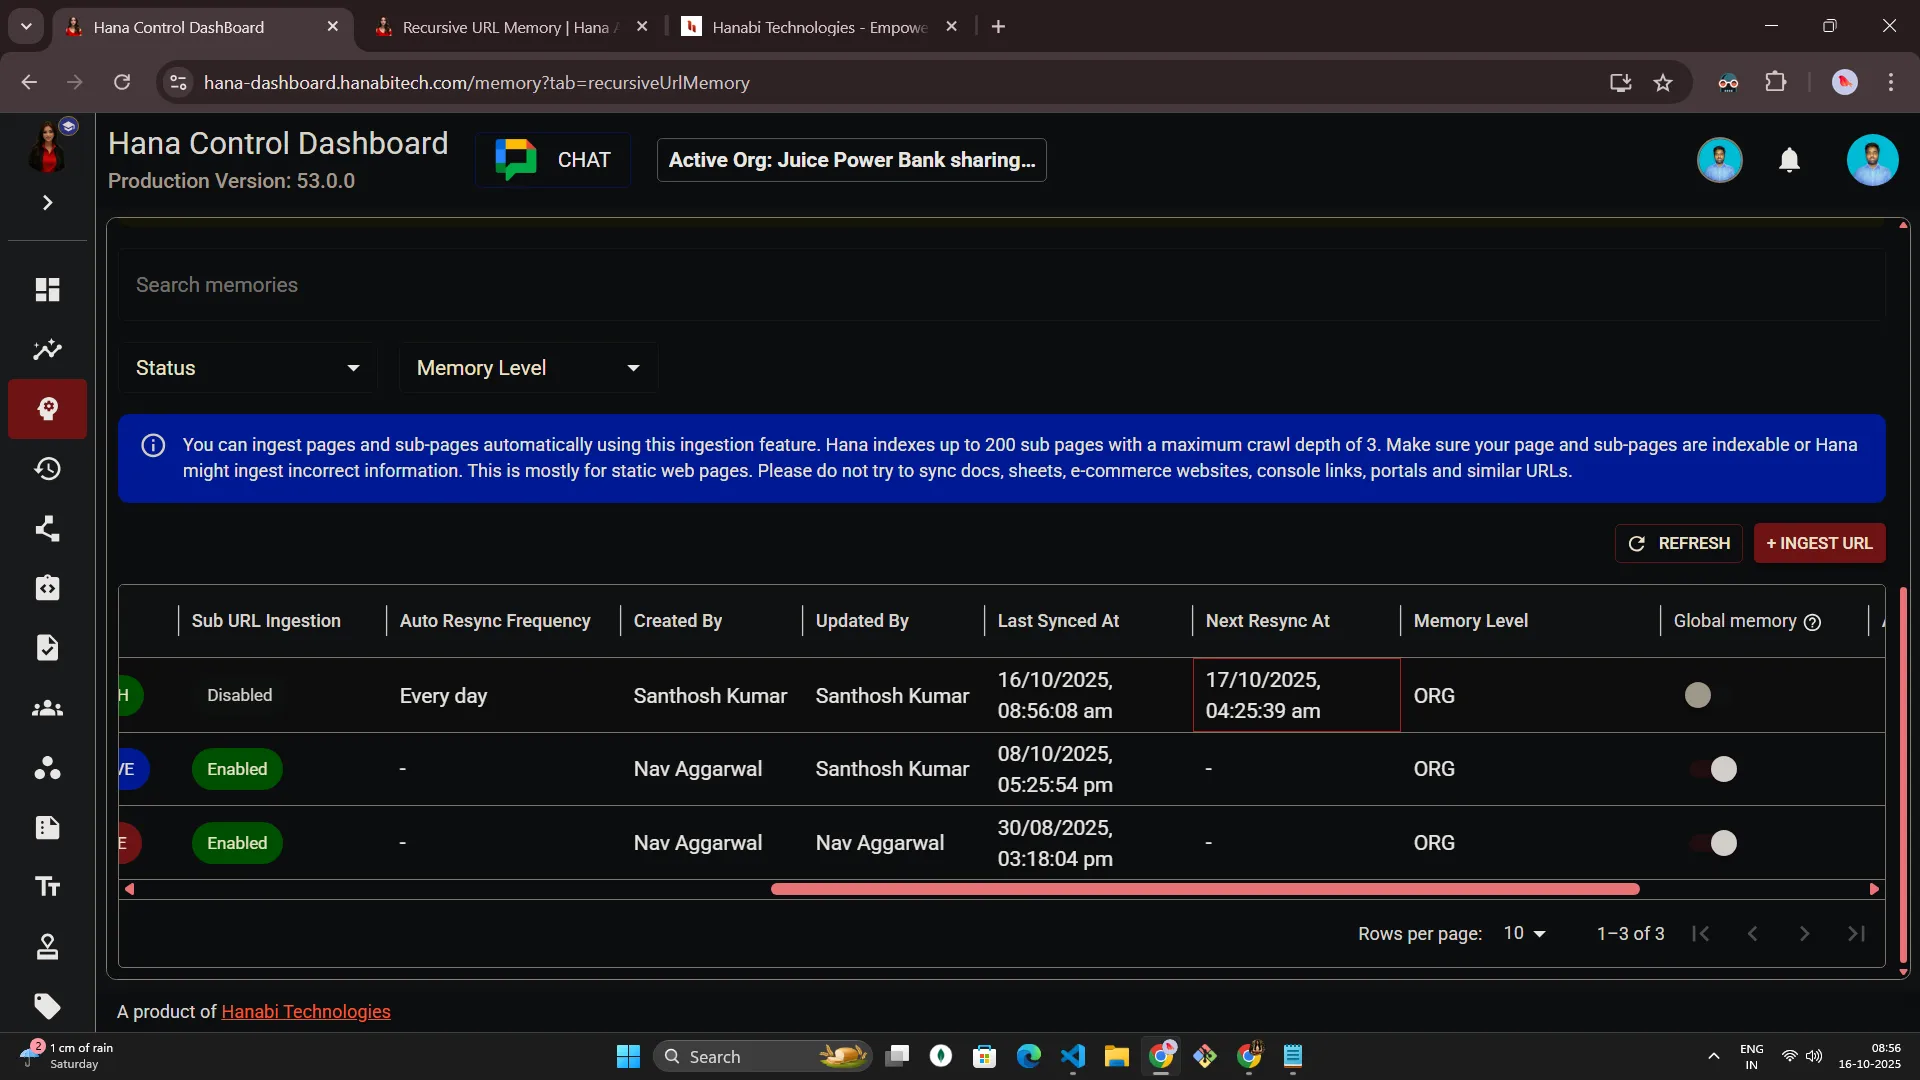Viewport: 1920px width, 1080px height.
Task: Open the Memory Level filter dropdown
Action: coord(527,368)
